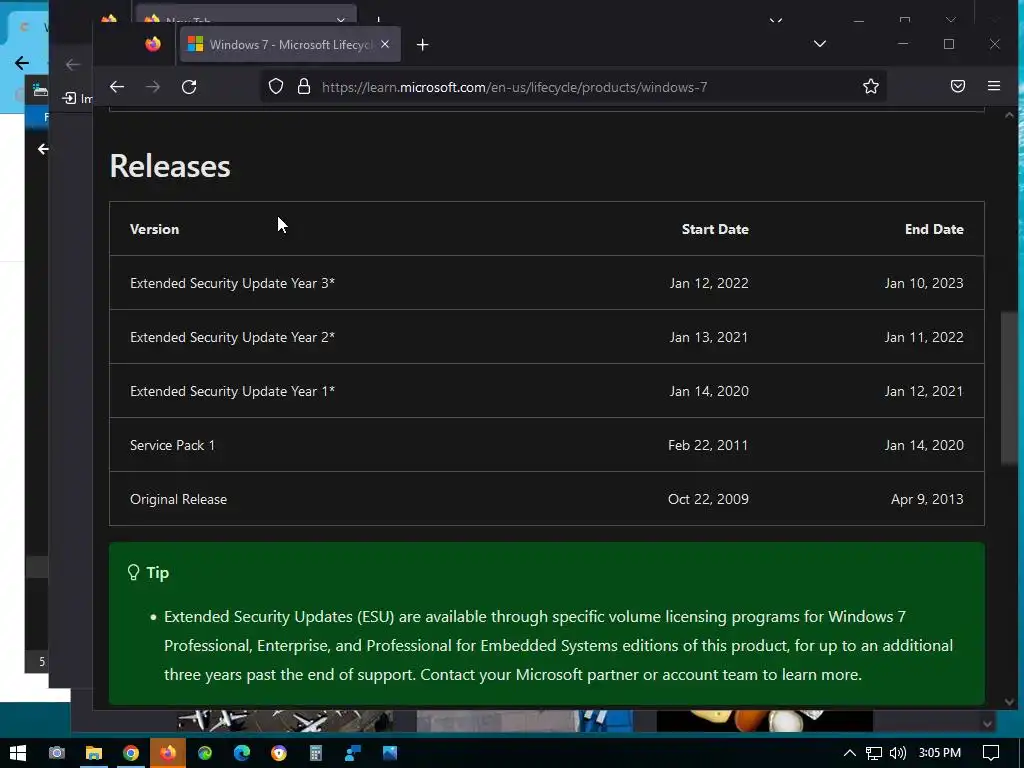Click the Jan 11, 2022 end date
The image size is (1024, 768).
[924, 338]
